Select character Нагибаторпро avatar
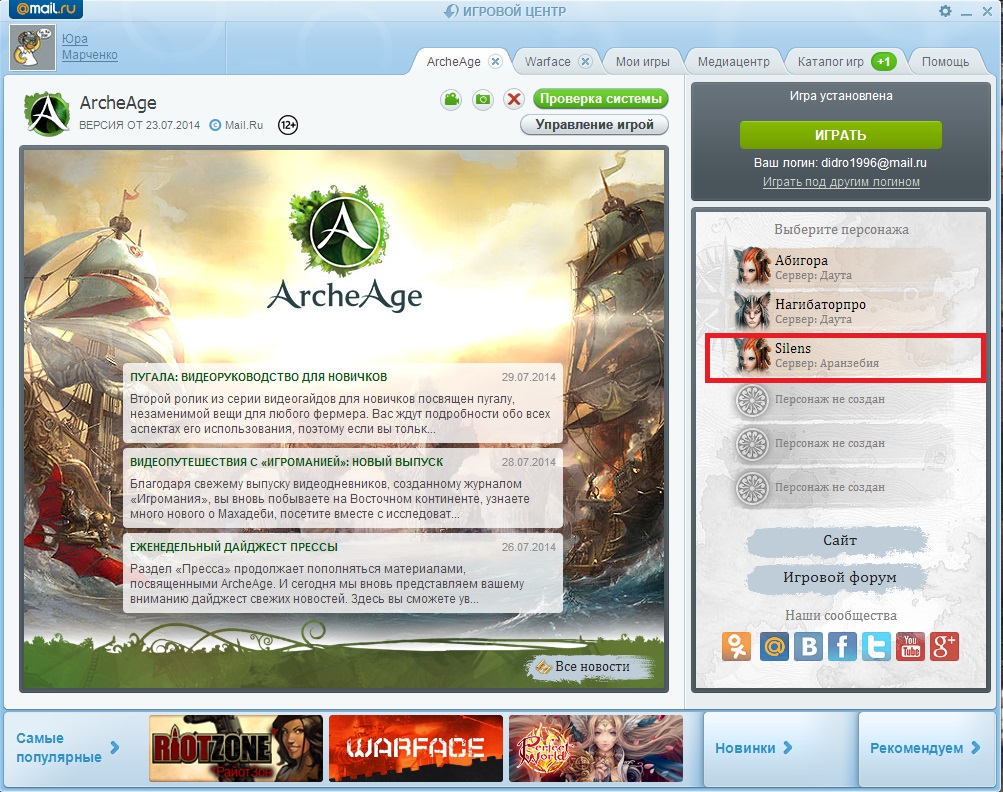Image resolution: width=1003 pixels, height=792 pixels. [752, 310]
